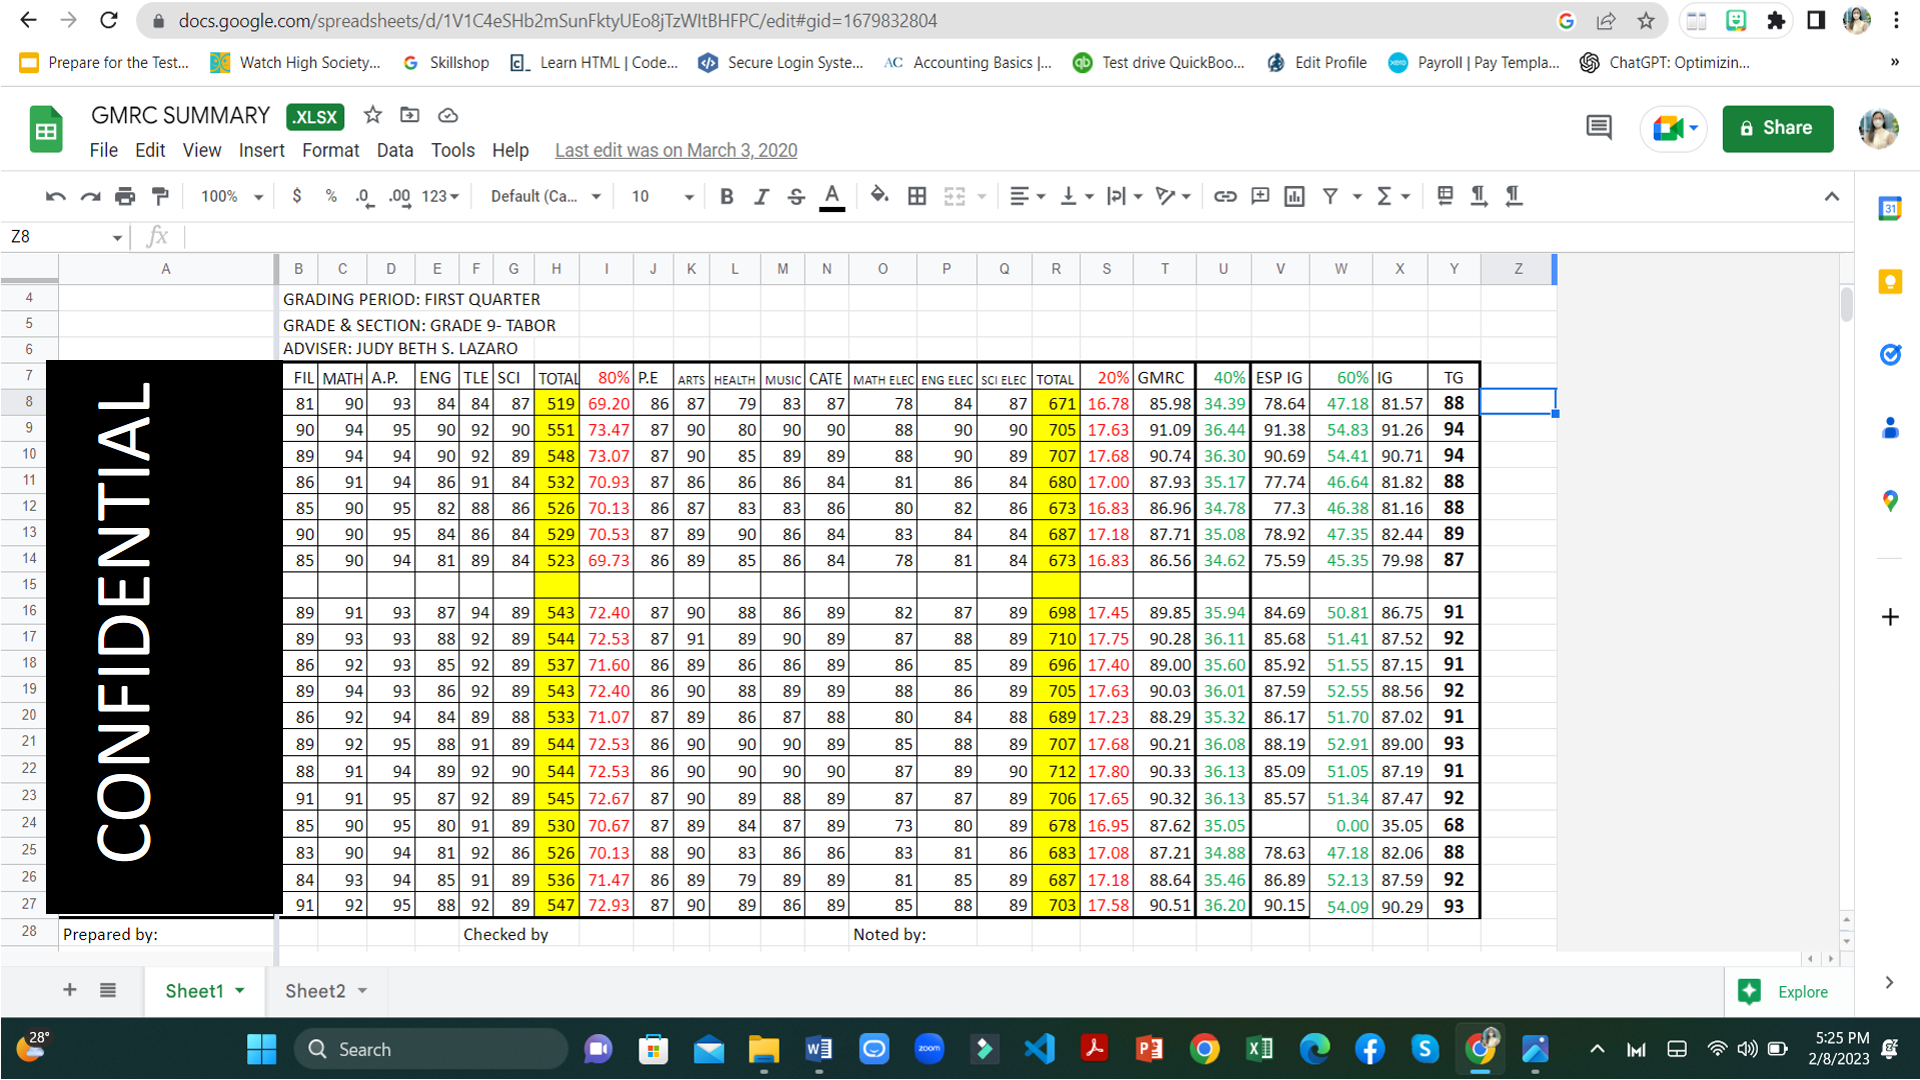1920x1080 pixels.
Task: Click the Insert link icon
Action: click(1225, 197)
